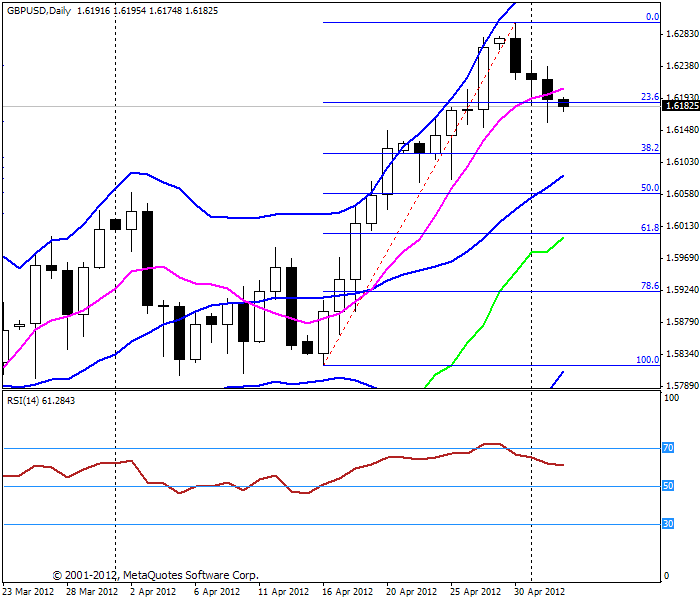Click the 2 Apr 2012 date label
The image size is (700, 600).
[x=153, y=592]
